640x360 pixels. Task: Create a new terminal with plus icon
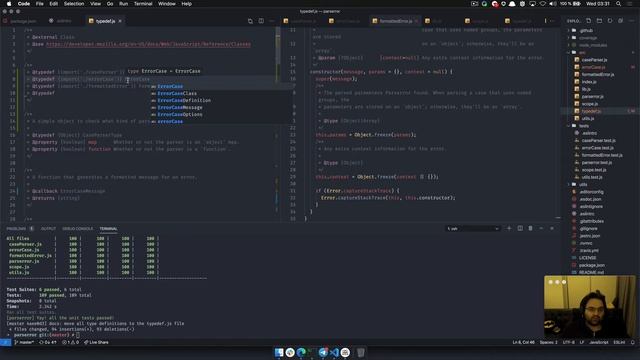pos(509,229)
